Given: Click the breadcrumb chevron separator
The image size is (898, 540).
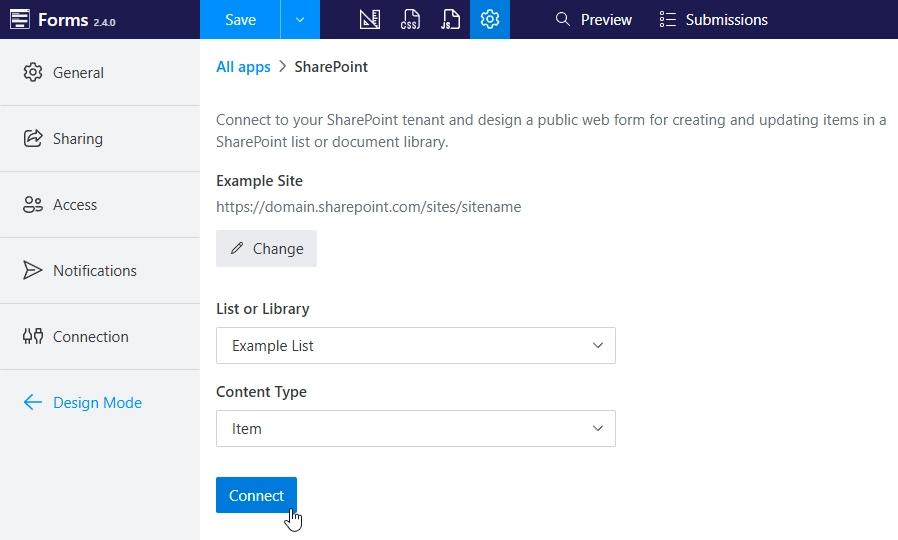Looking at the screenshot, I should (x=282, y=66).
